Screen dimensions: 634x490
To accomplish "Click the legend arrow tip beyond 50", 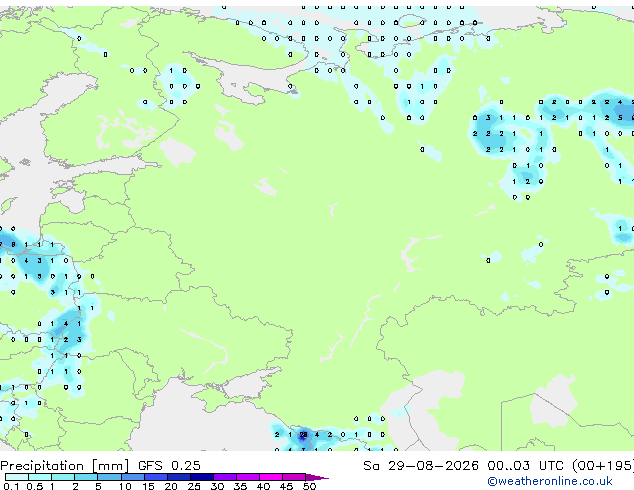I will pyautogui.click(x=317, y=477).
